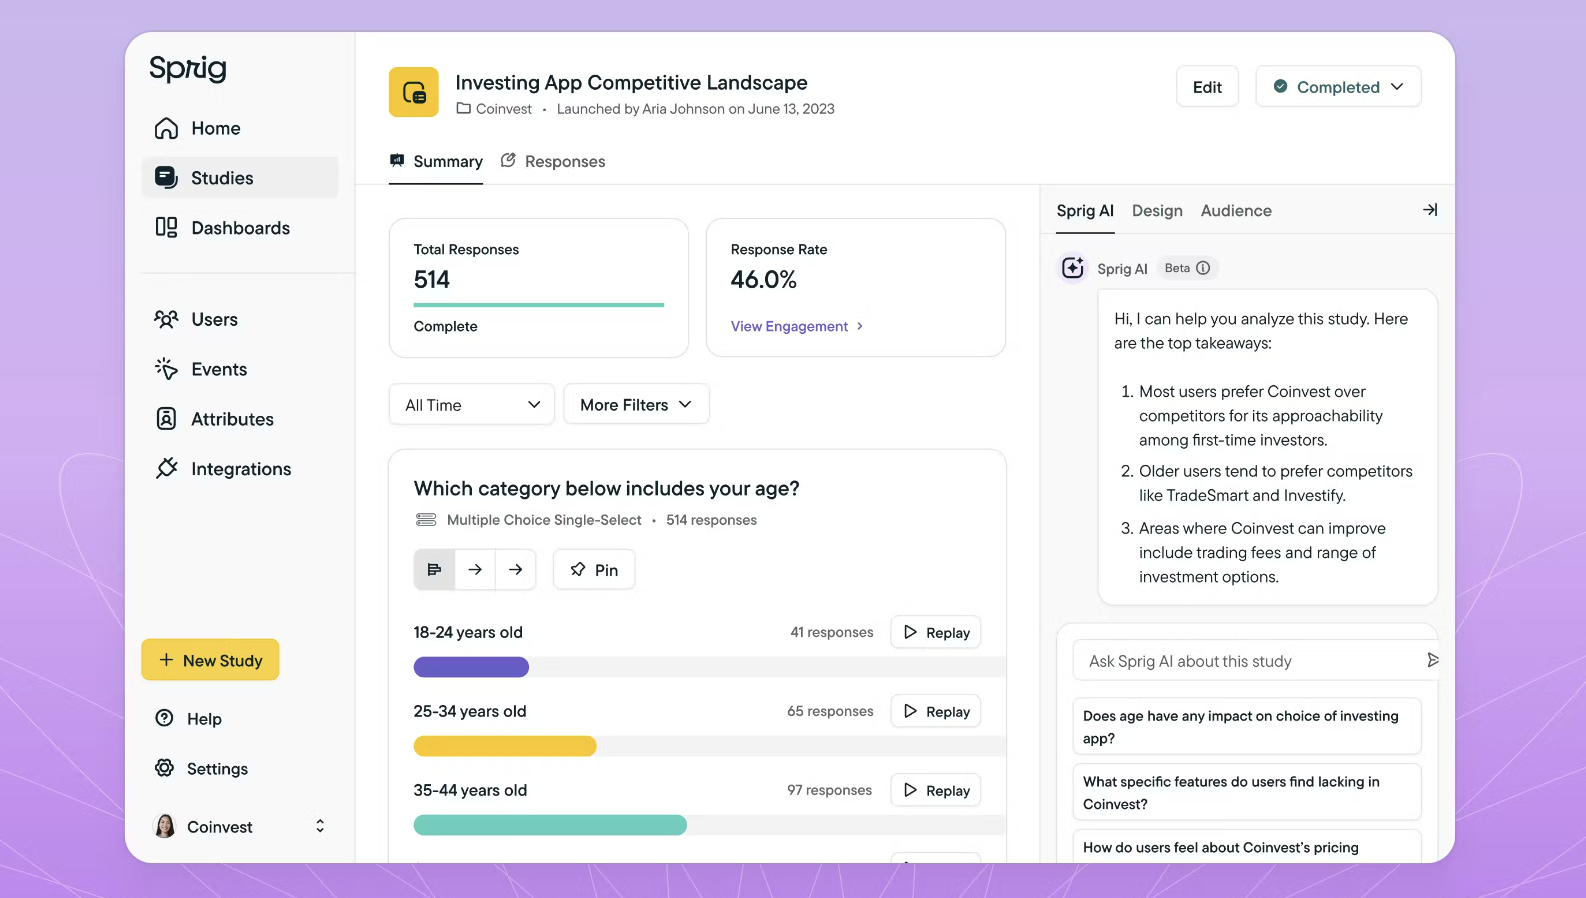
Task: Click the Coinvest account avatar
Action: pos(165,826)
